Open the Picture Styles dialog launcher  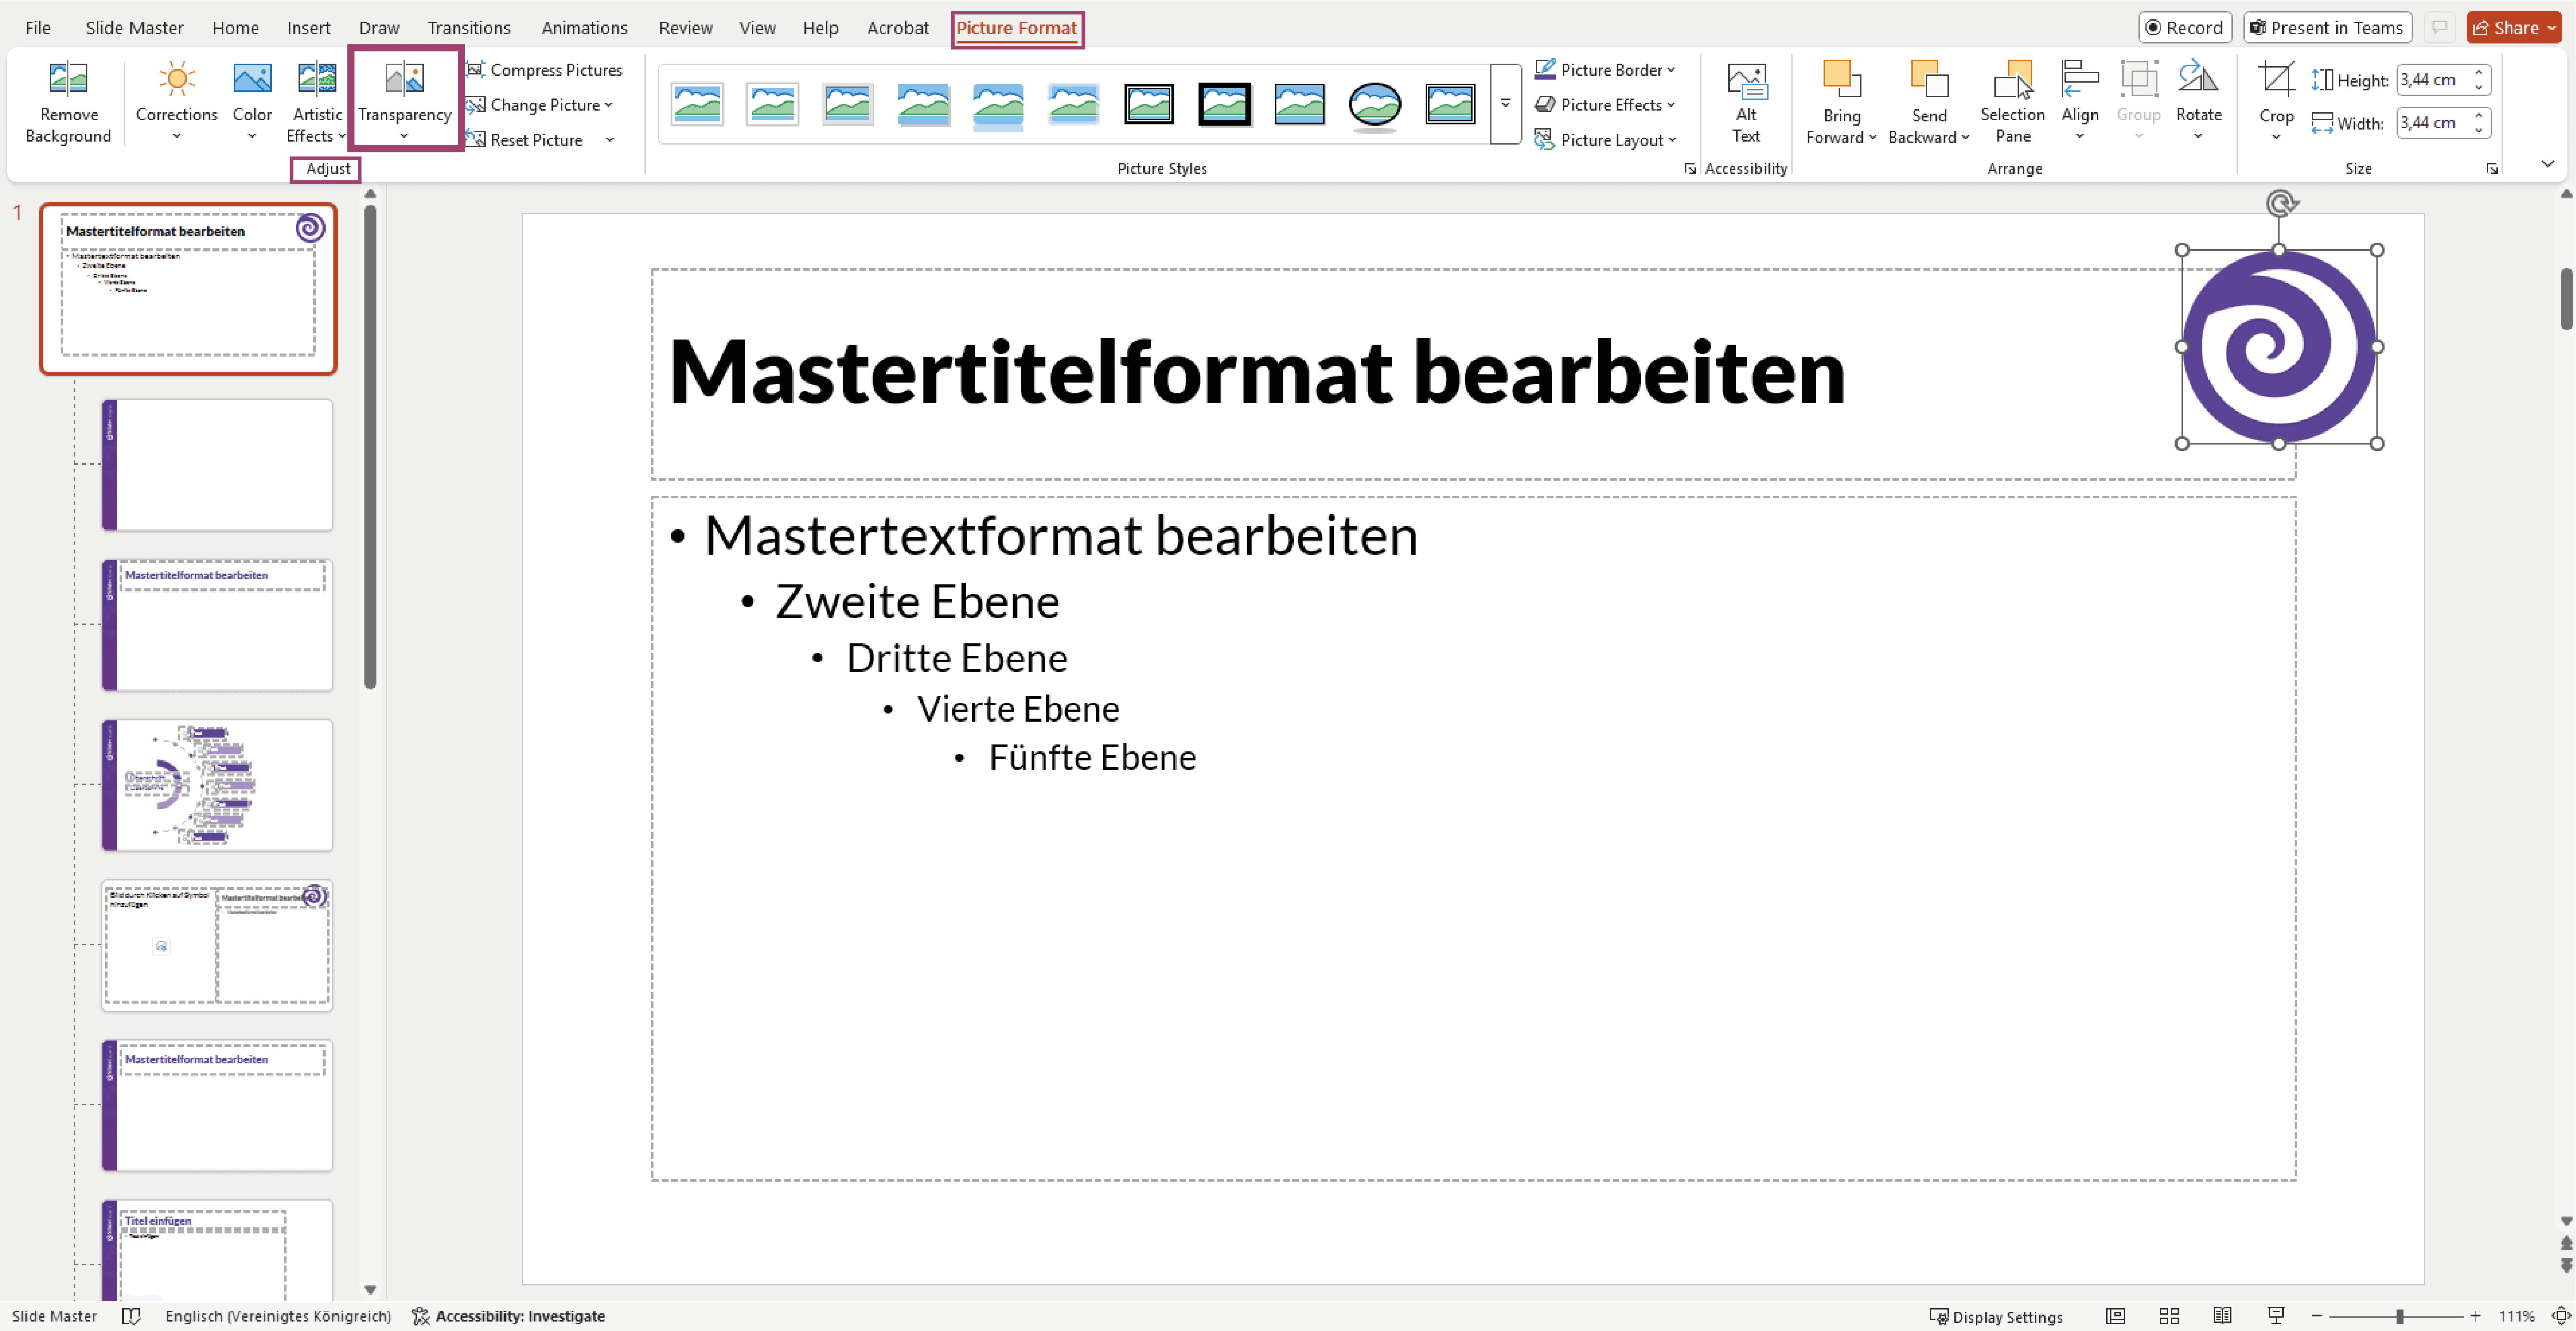click(x=1690, y=169)
